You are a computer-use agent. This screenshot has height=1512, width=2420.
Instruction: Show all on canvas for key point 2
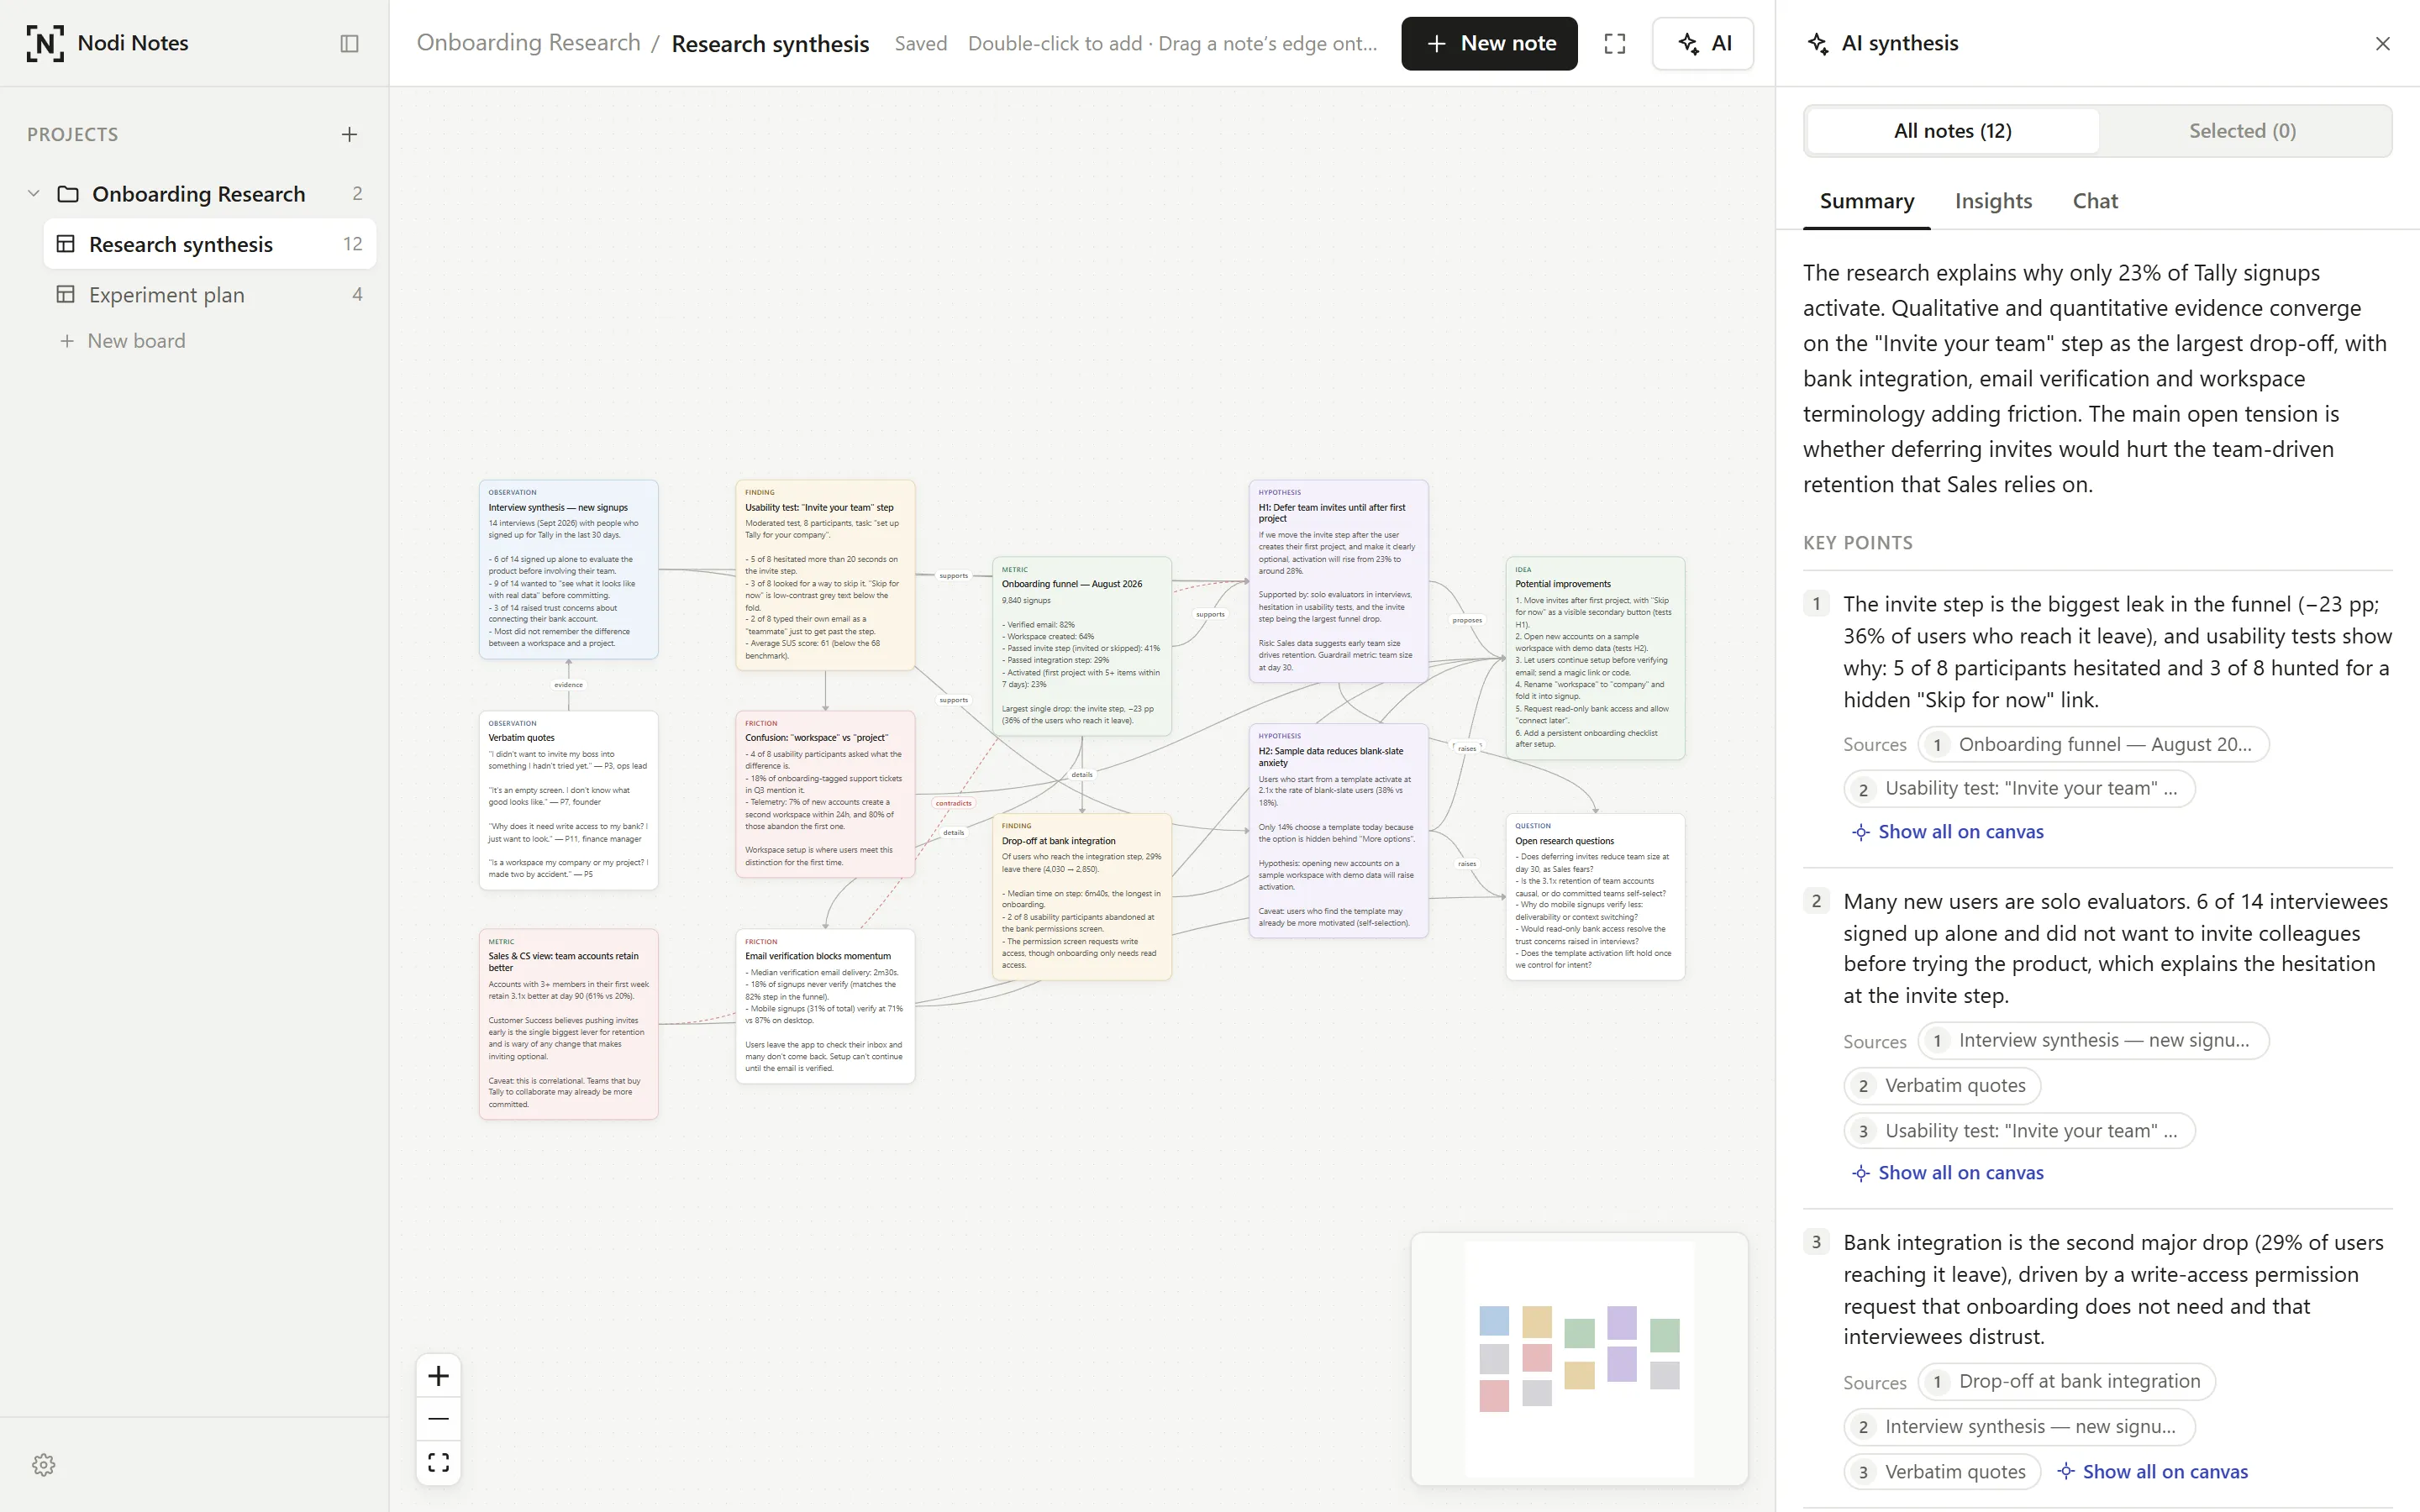point(1947,1173)
